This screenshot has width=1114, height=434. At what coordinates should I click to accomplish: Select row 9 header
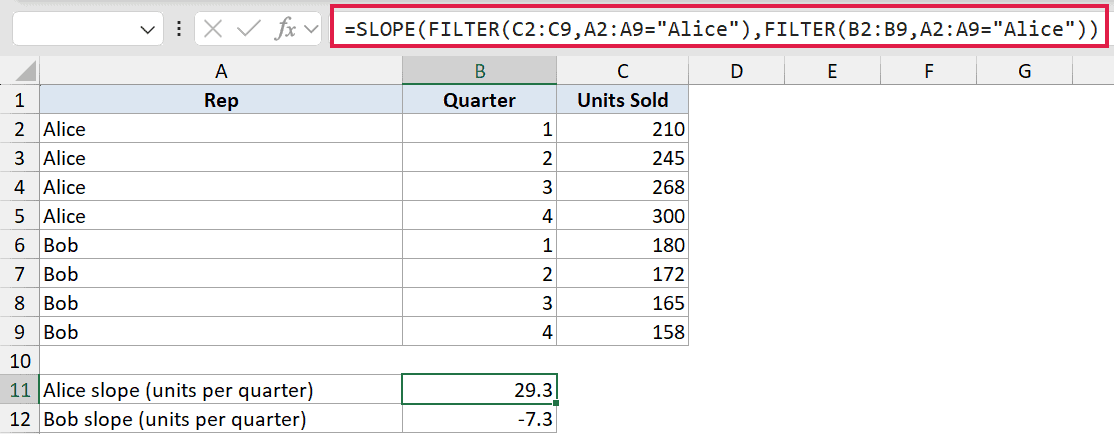pos(19,331)
